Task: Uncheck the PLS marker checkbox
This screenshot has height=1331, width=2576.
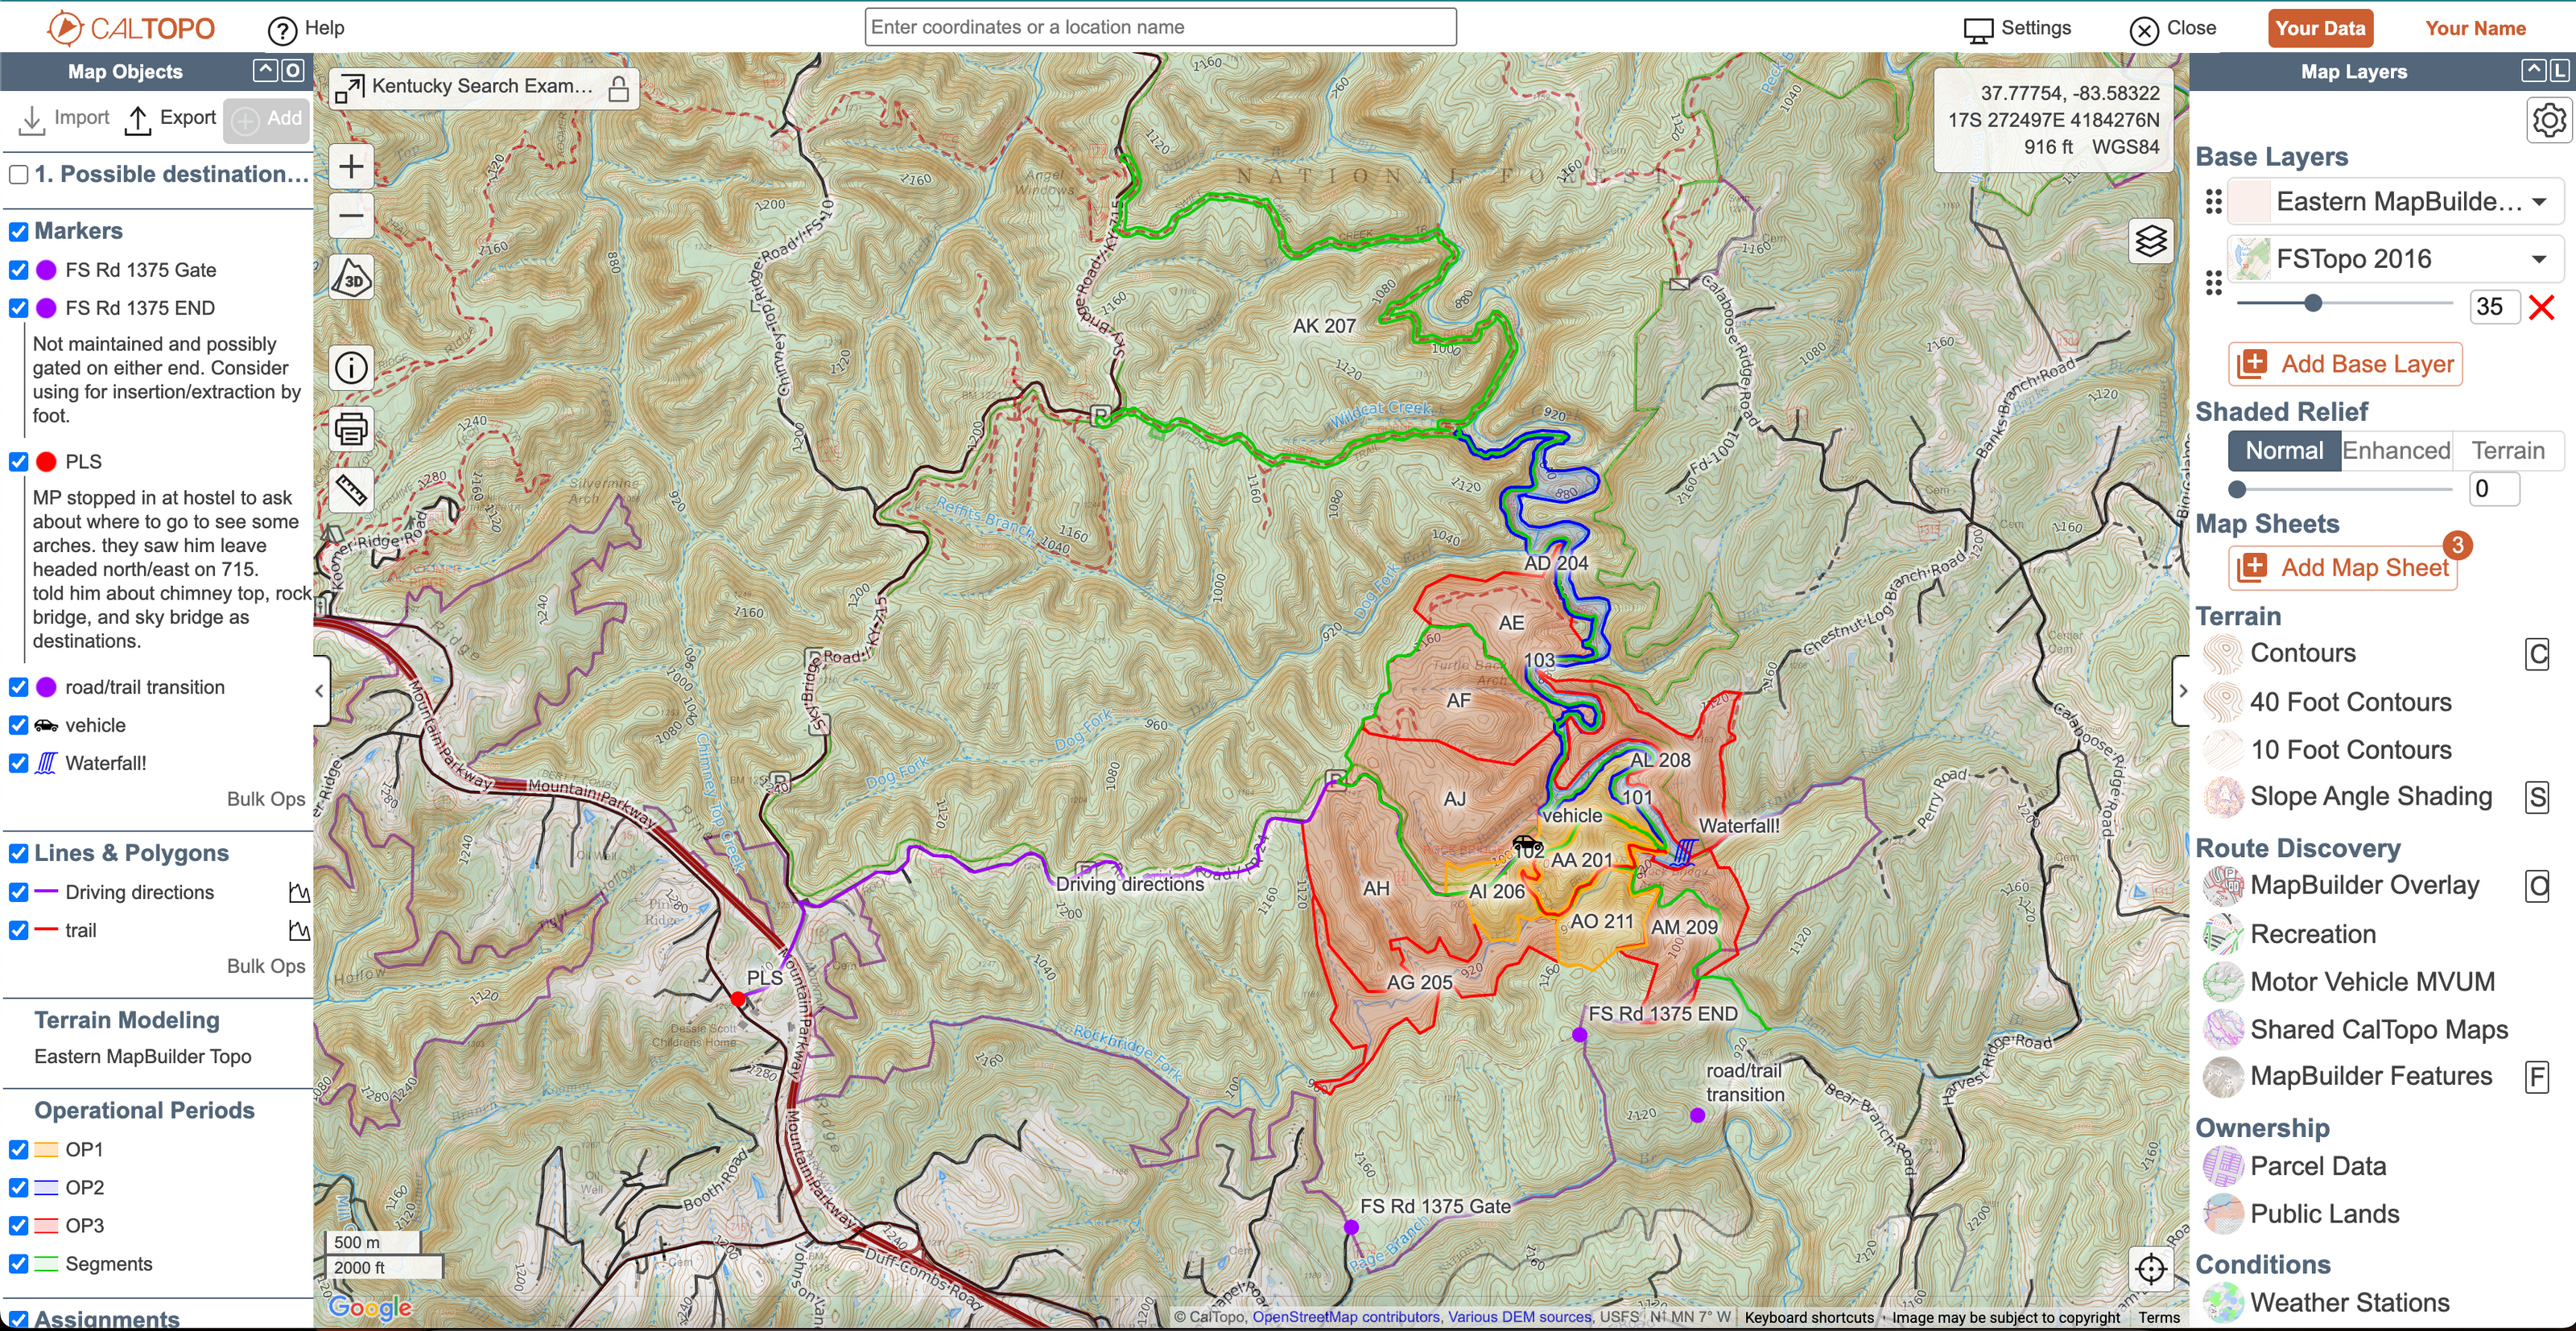Action: (x=18, y=462)
